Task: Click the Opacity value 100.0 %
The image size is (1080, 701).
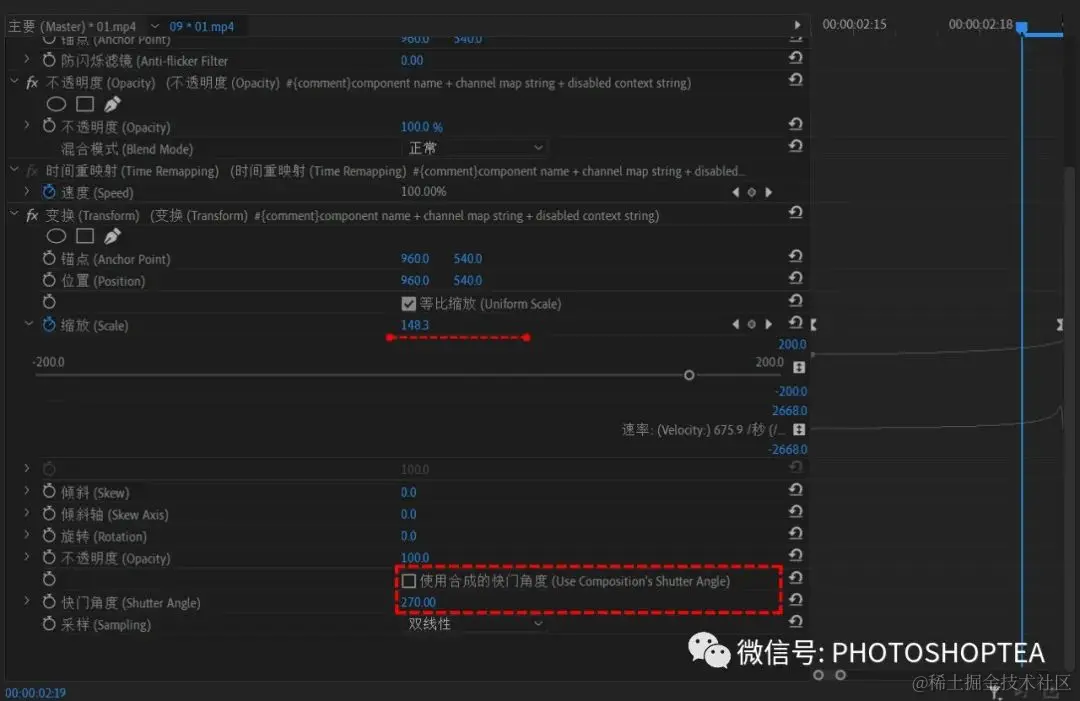Action: (422, 127)
